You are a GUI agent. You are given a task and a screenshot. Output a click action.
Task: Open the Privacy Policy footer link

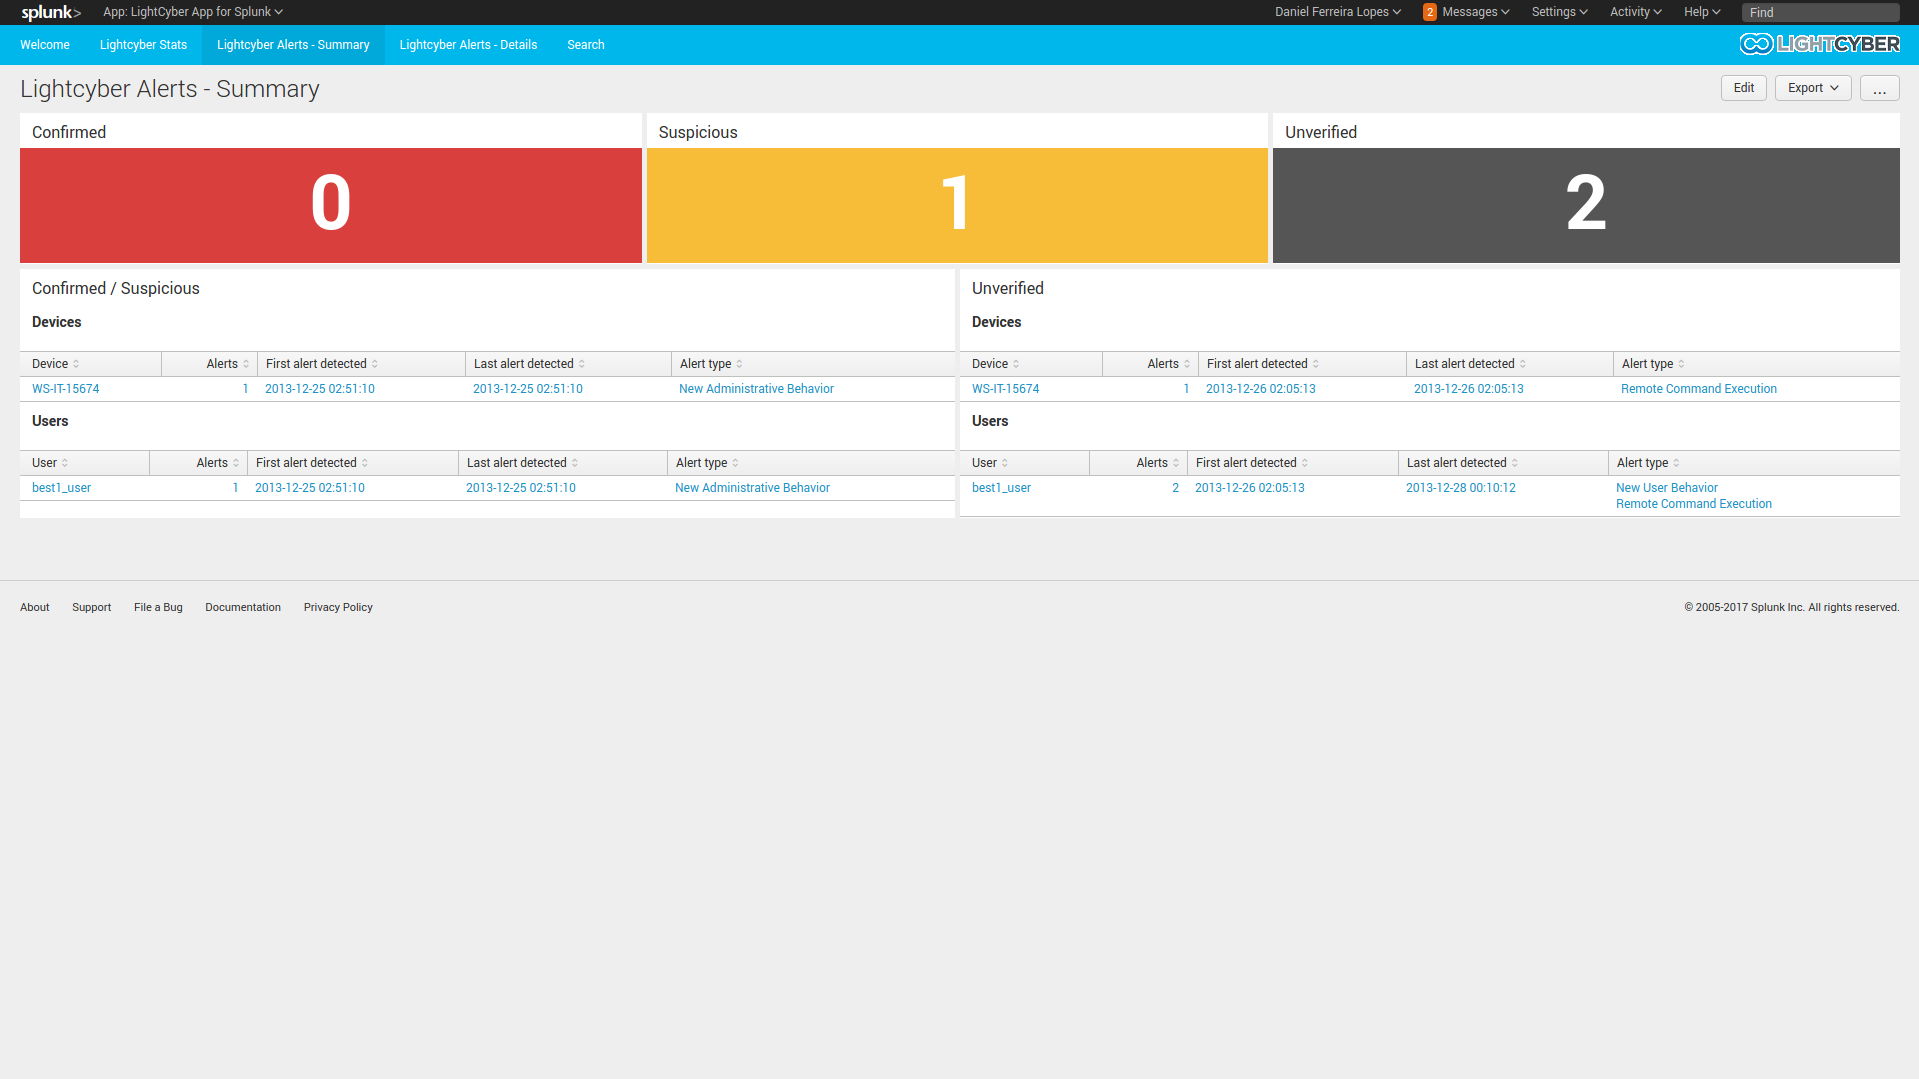coord(338,608)
